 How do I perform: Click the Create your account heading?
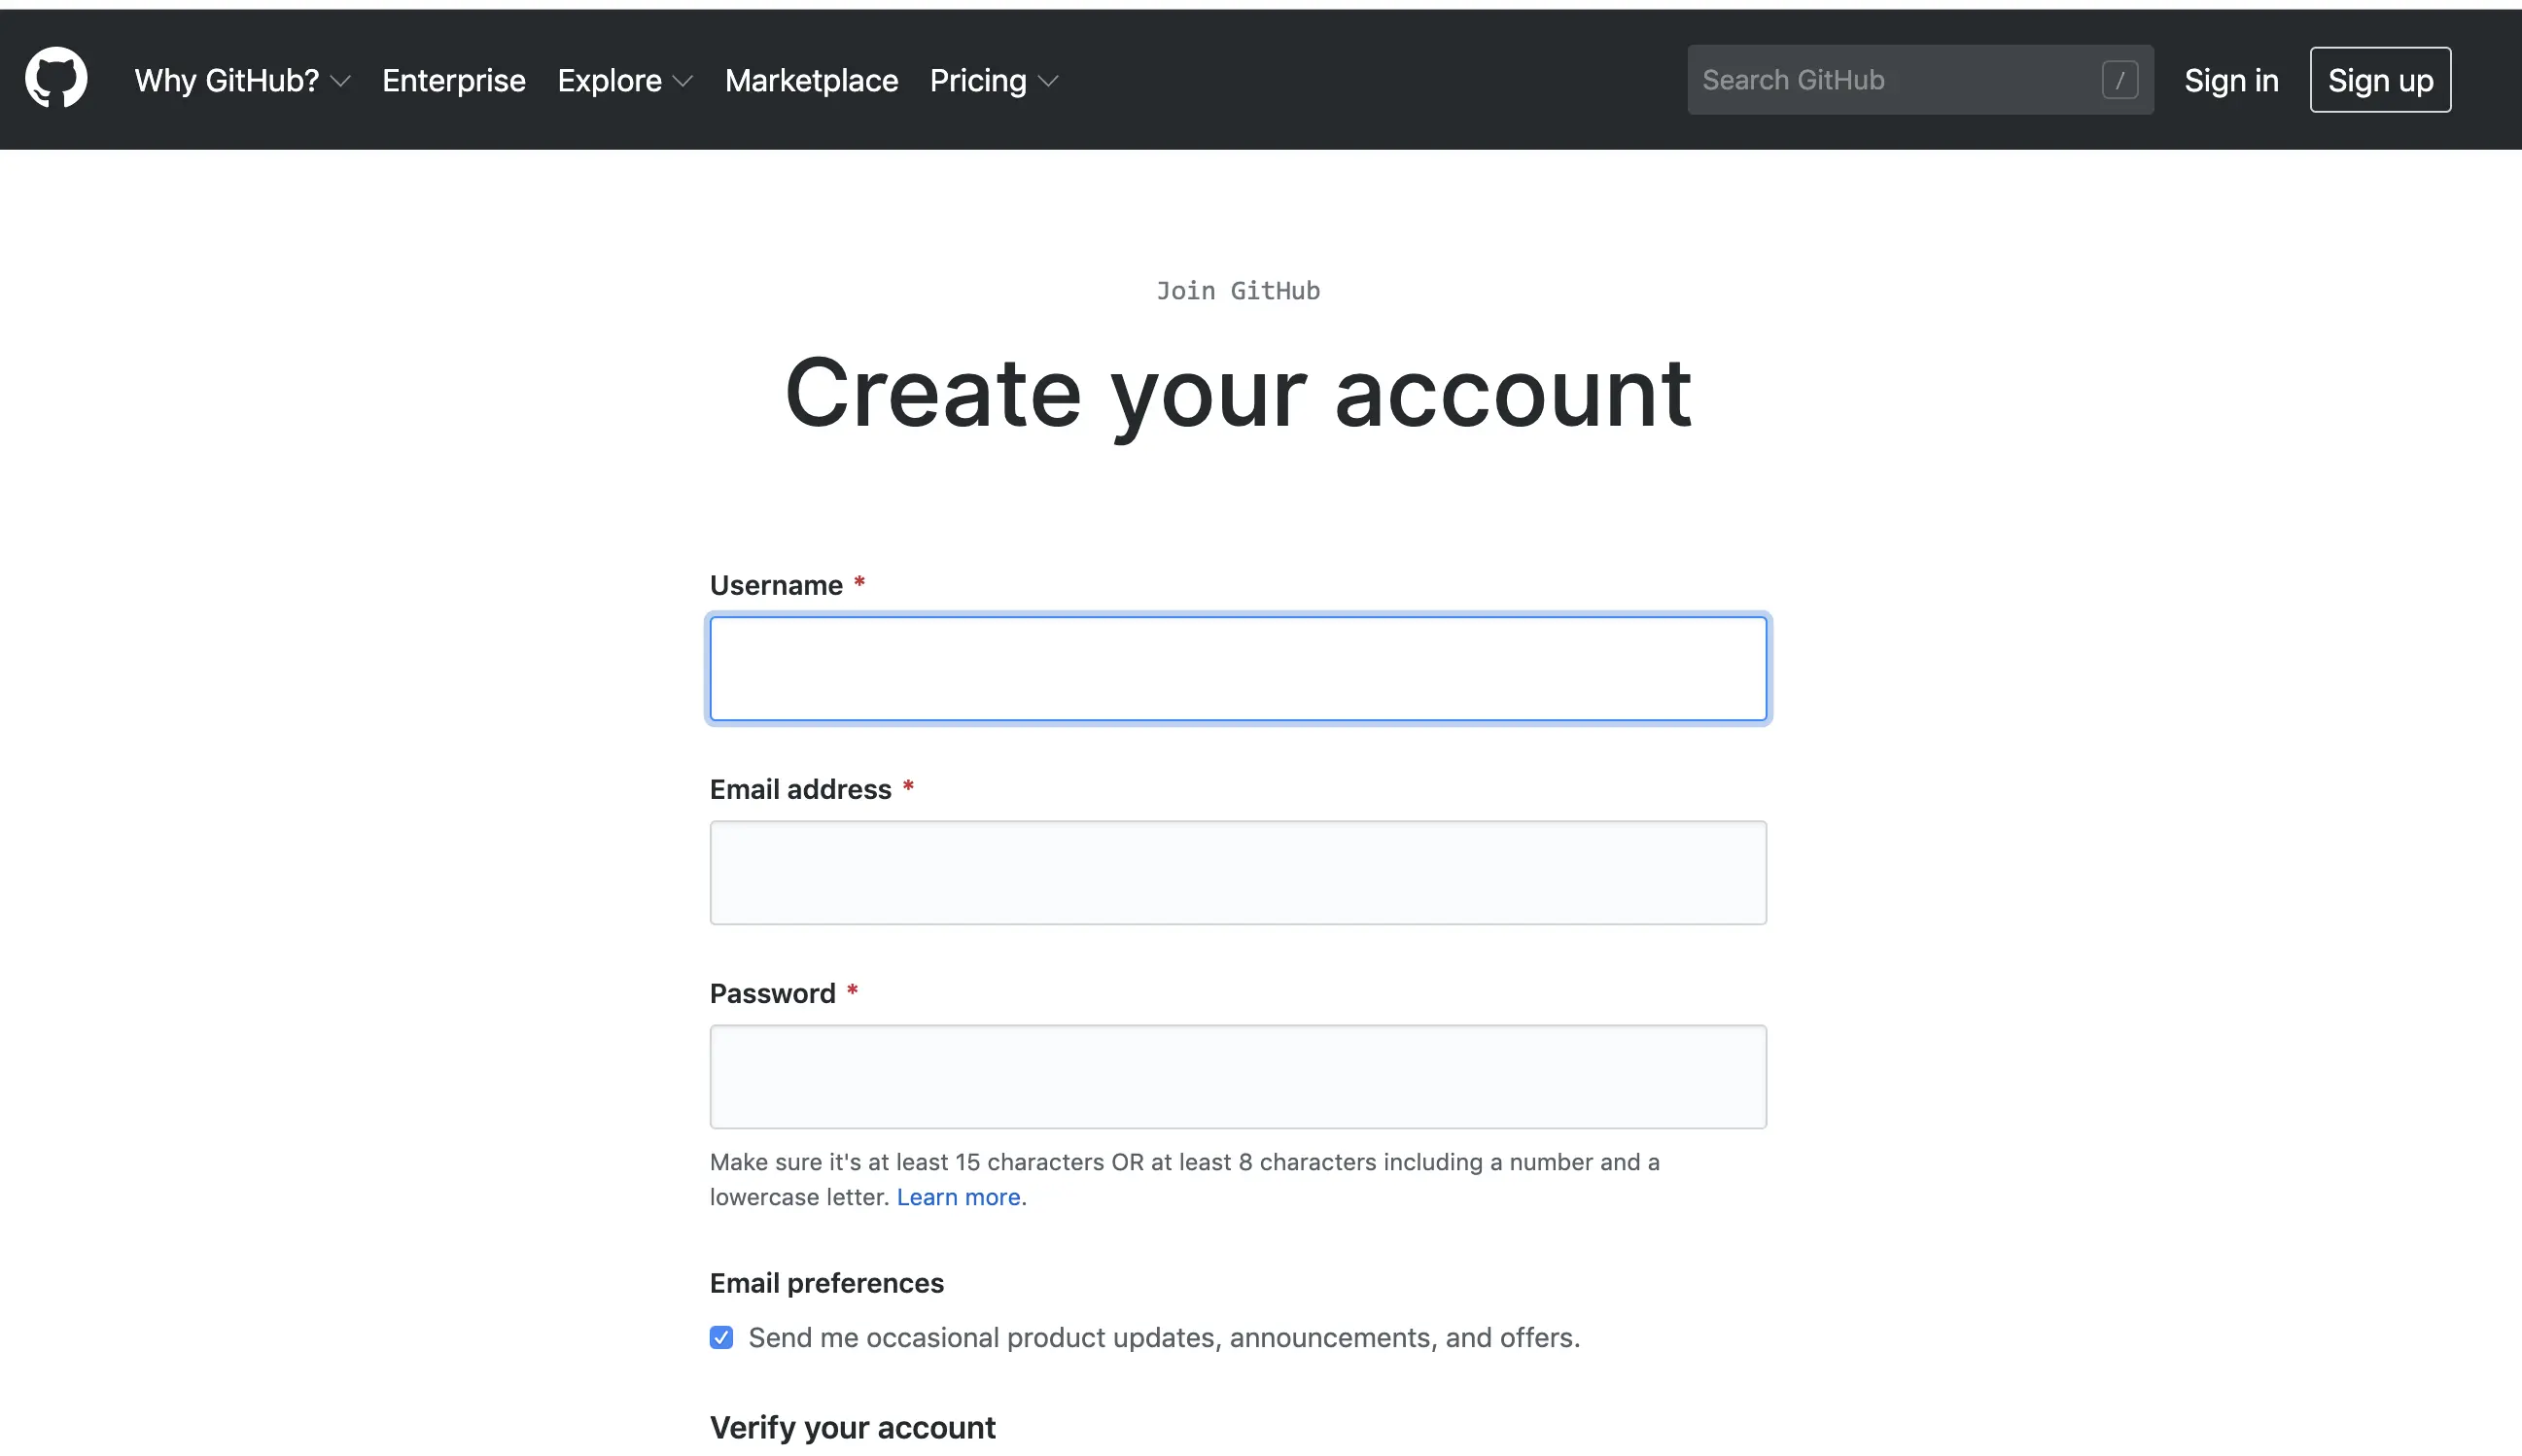[x=1237, y=393]
